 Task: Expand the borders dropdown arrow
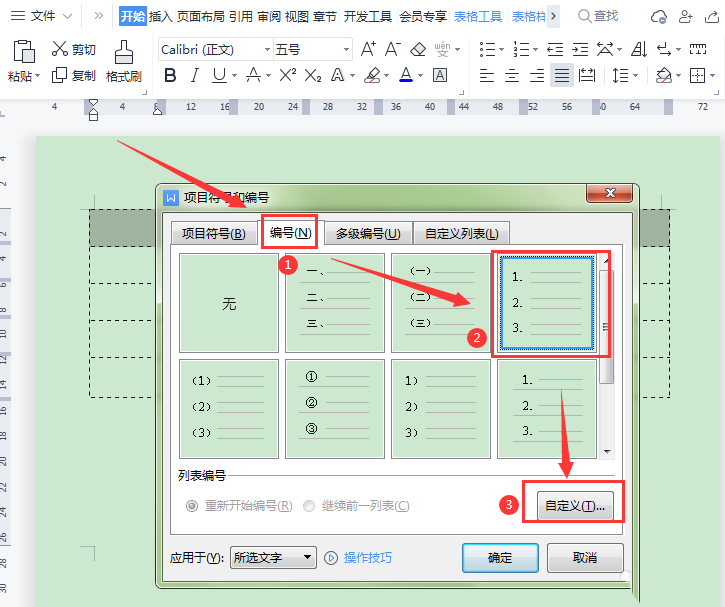coord(713,75)
